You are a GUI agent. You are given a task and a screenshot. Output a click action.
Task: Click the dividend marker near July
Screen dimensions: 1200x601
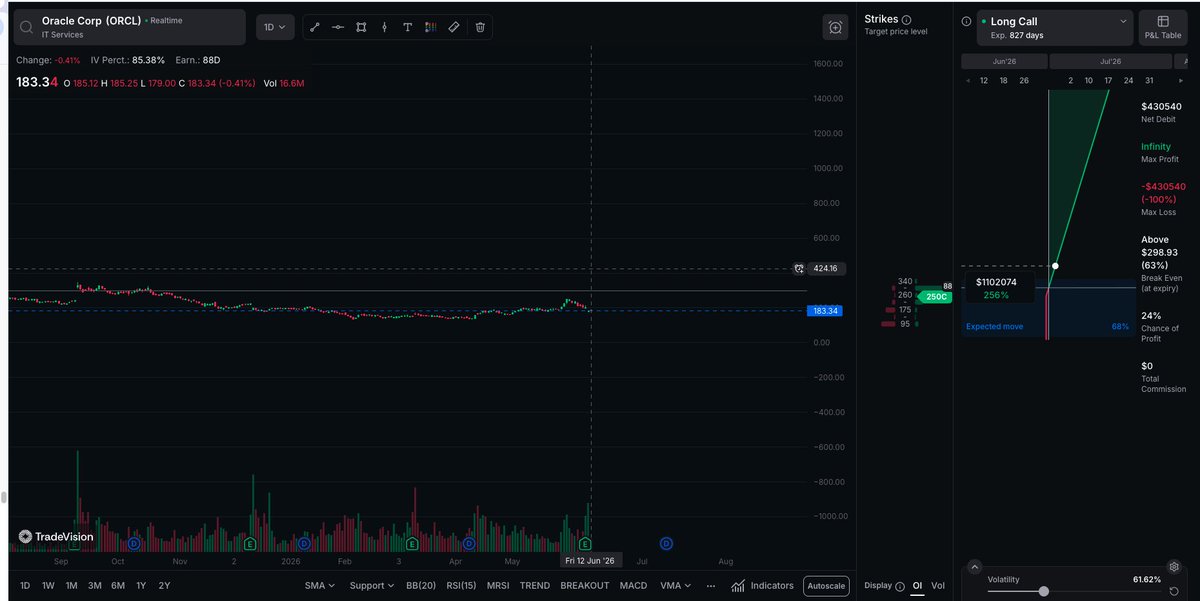pyautogui.click(x=665, y=543)
